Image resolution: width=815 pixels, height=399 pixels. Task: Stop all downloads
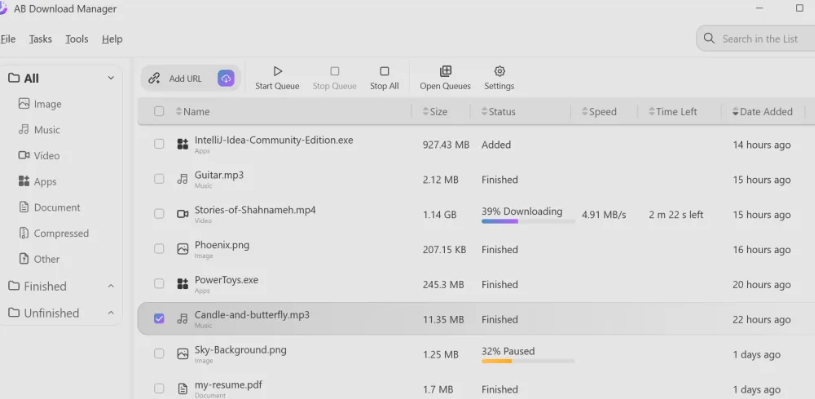tap(384, 78)
